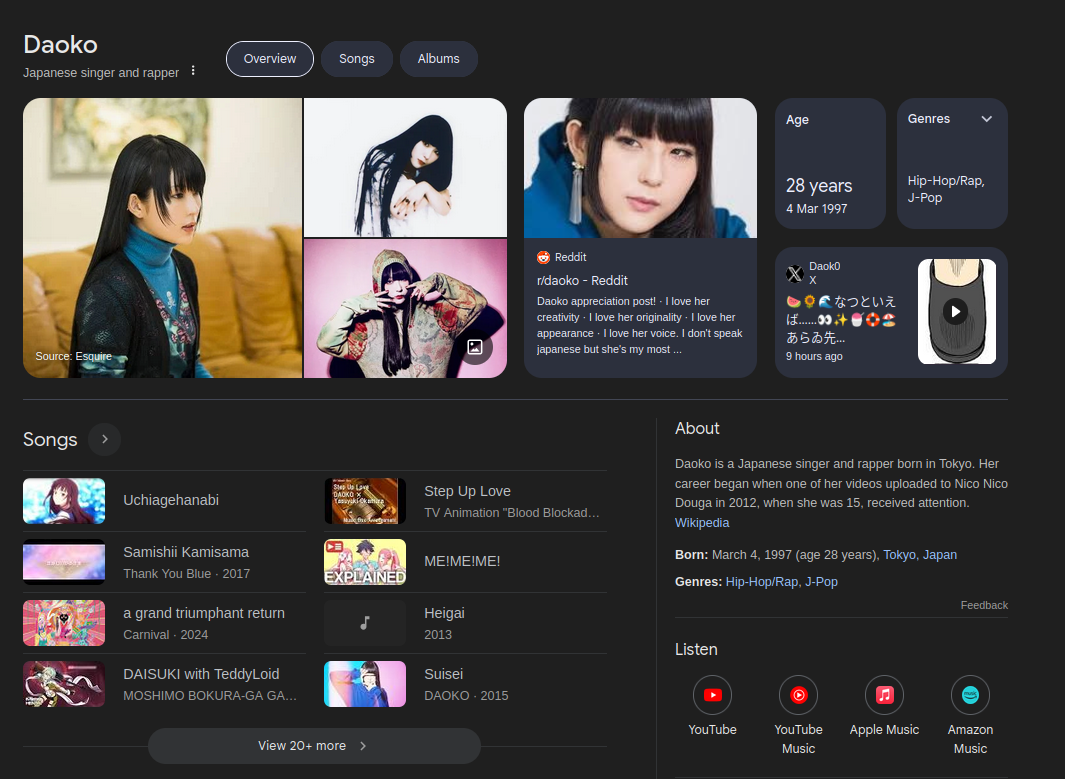This screenshot has width=1065, height=779.
Task: Open the Wikipedia link in About
Action: coord(702,523)
